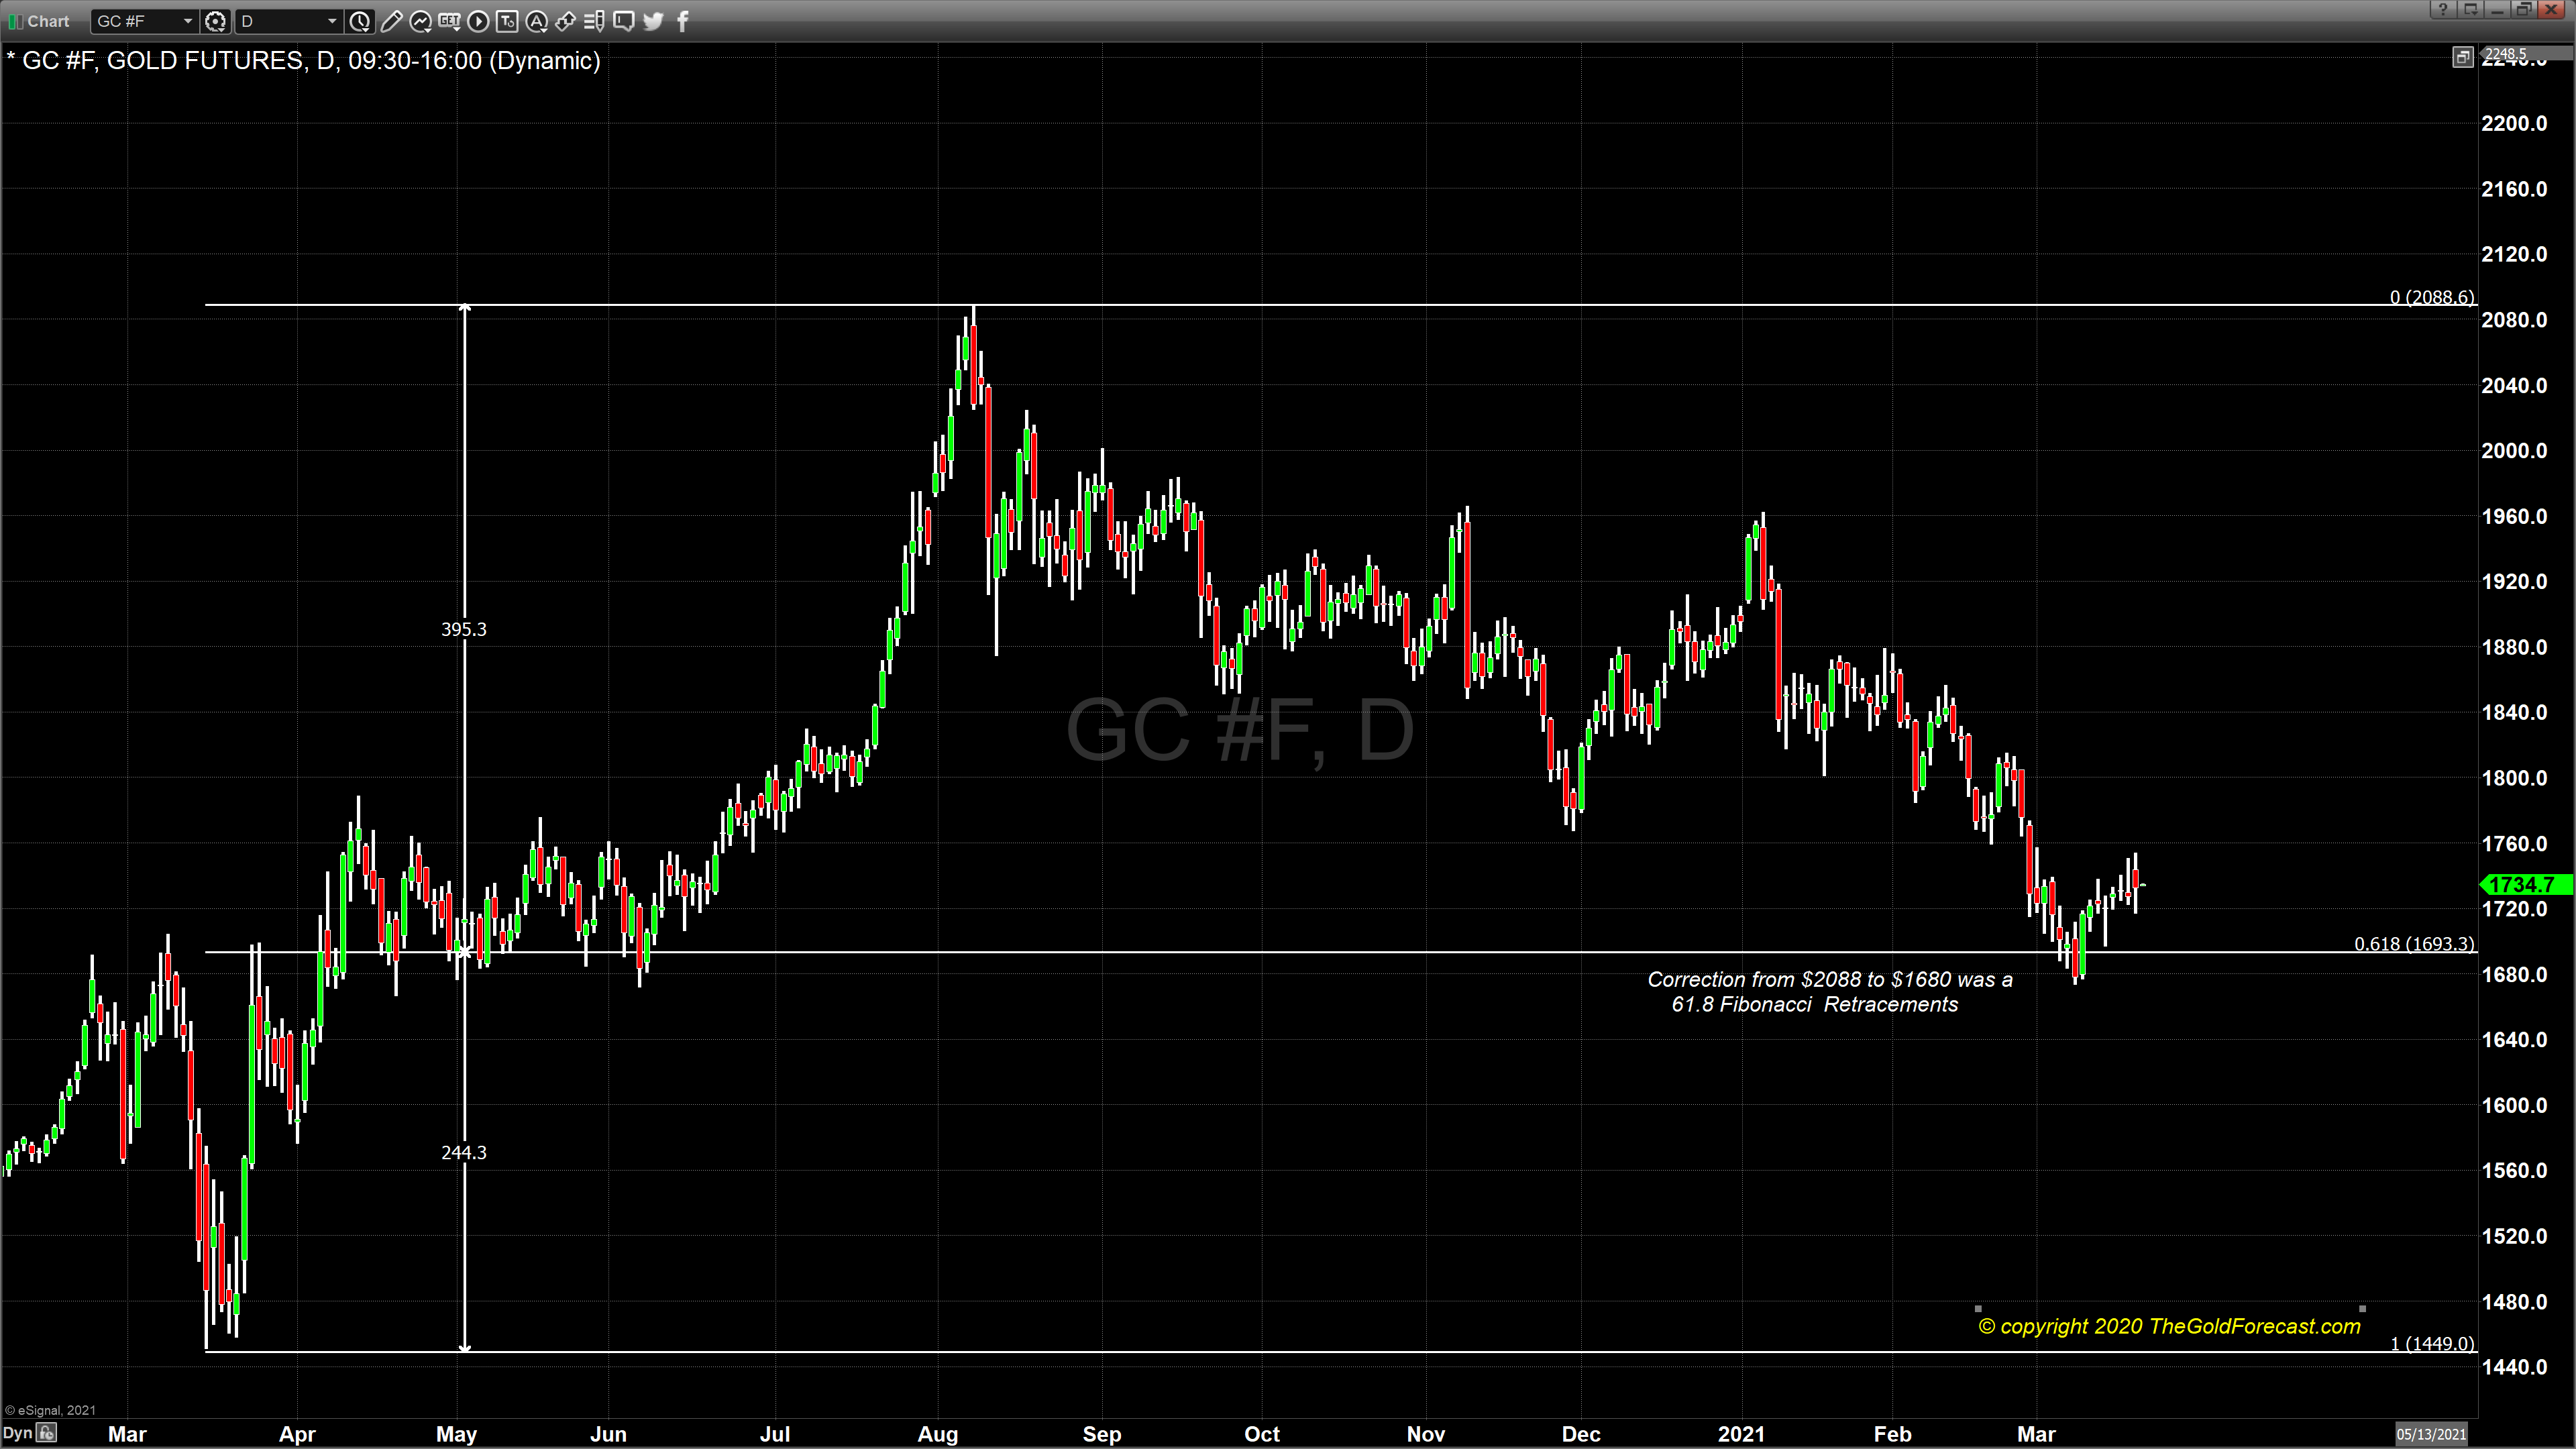This screenshot has width=2576, height=1449.
Task: Click the Mar 2020 label on time axis
Action: pos(127,1434)
